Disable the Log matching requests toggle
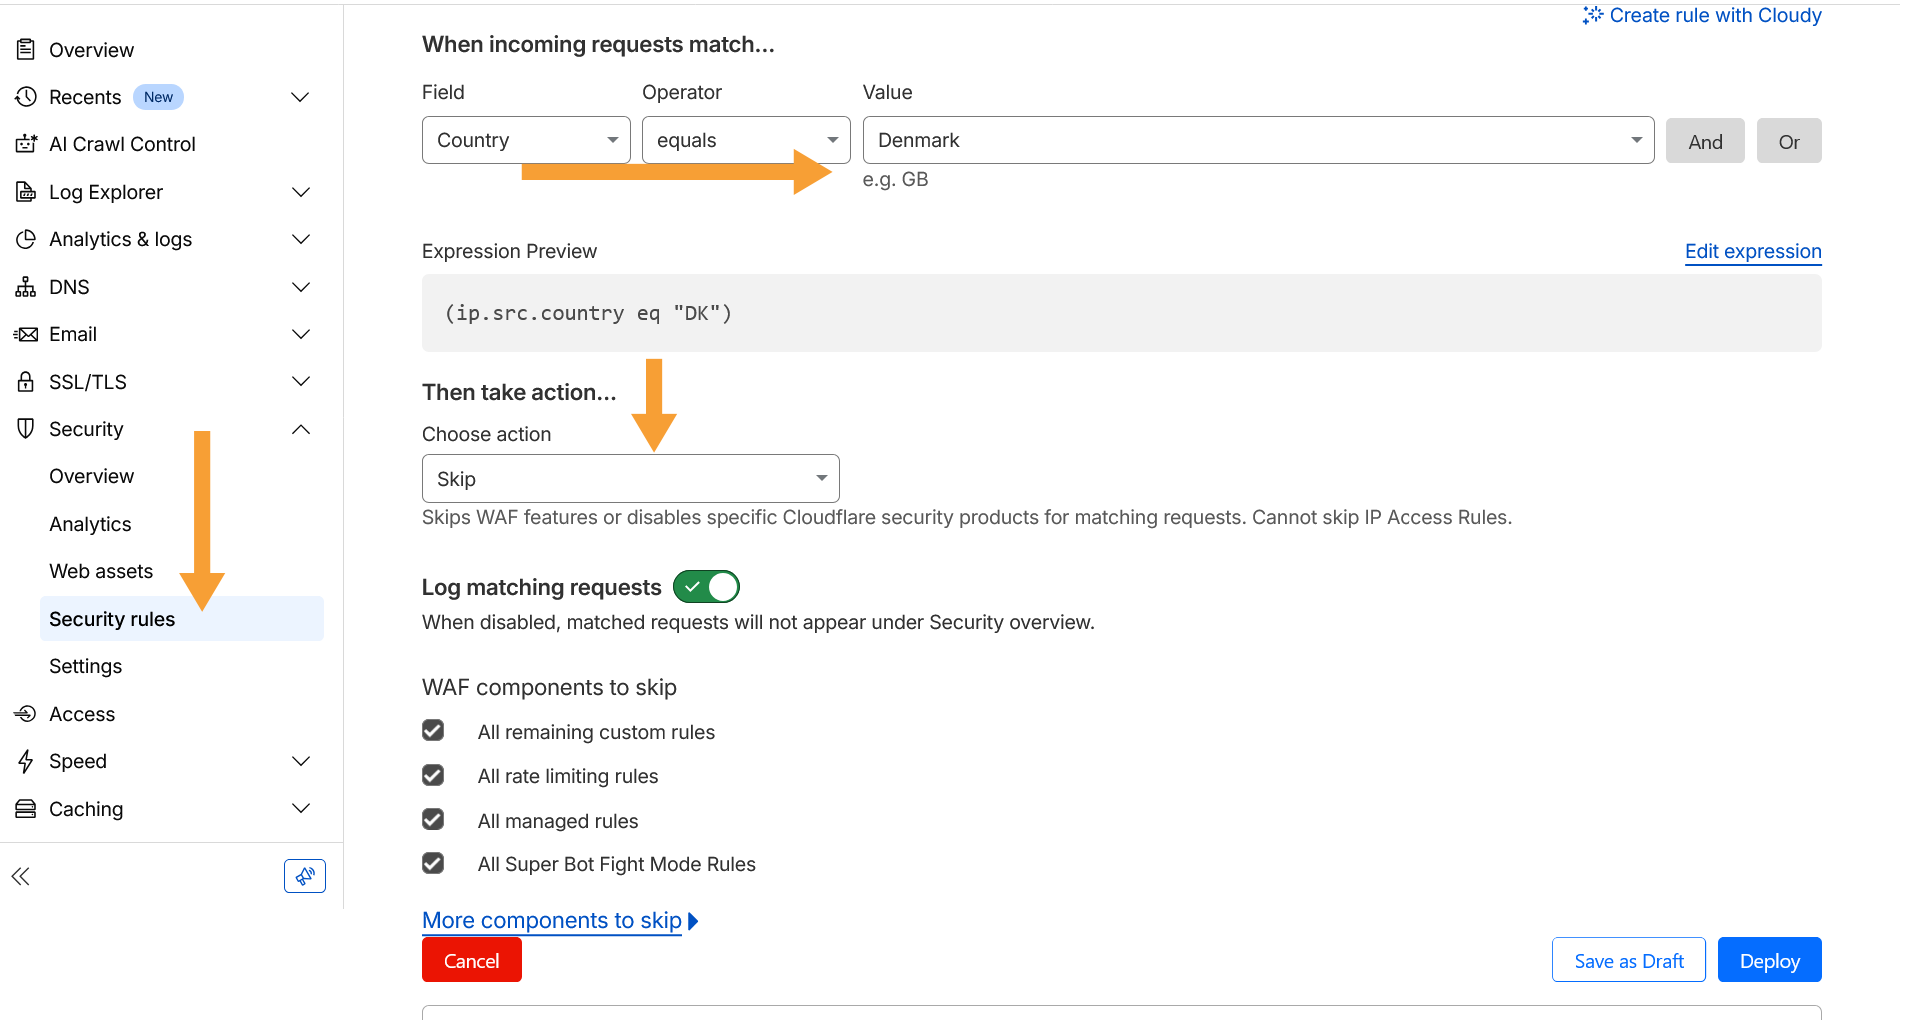 [706, 587]
